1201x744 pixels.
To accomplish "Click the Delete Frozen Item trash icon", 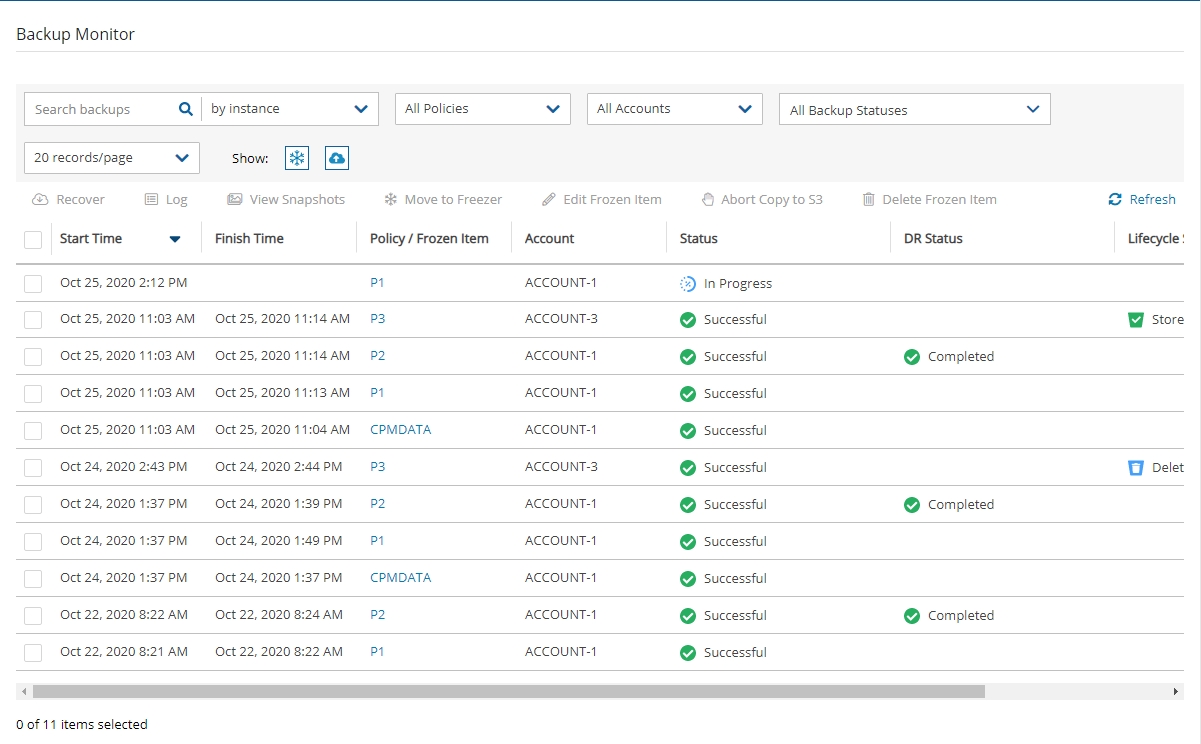I will [x=869, y=200].
